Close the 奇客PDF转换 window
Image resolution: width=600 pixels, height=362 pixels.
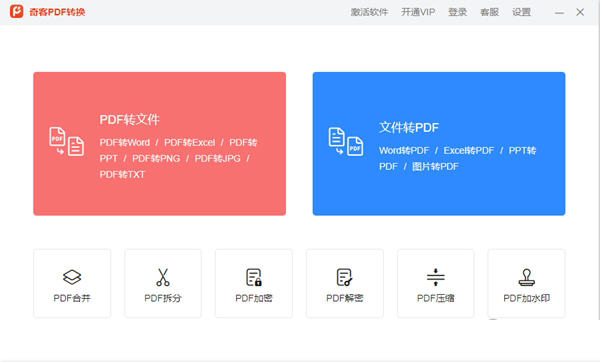tap(580, 12)
